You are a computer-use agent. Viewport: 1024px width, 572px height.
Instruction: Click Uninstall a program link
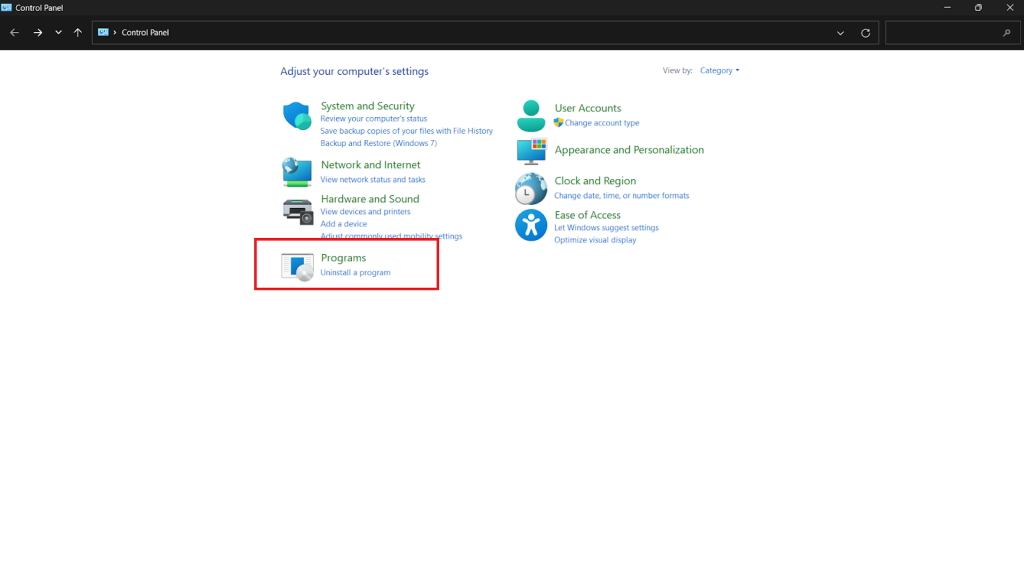[x=355, y=272]
